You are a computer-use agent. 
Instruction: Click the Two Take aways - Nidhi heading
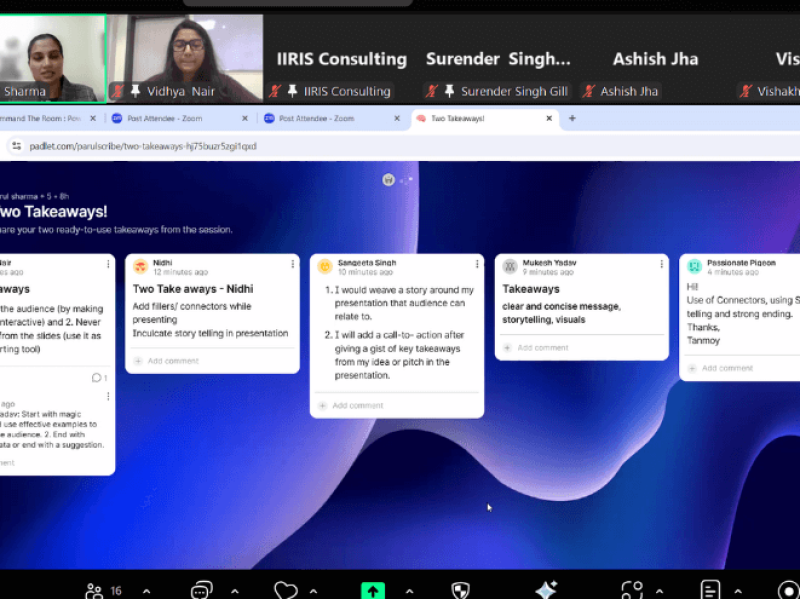click(x=193, y=289)
